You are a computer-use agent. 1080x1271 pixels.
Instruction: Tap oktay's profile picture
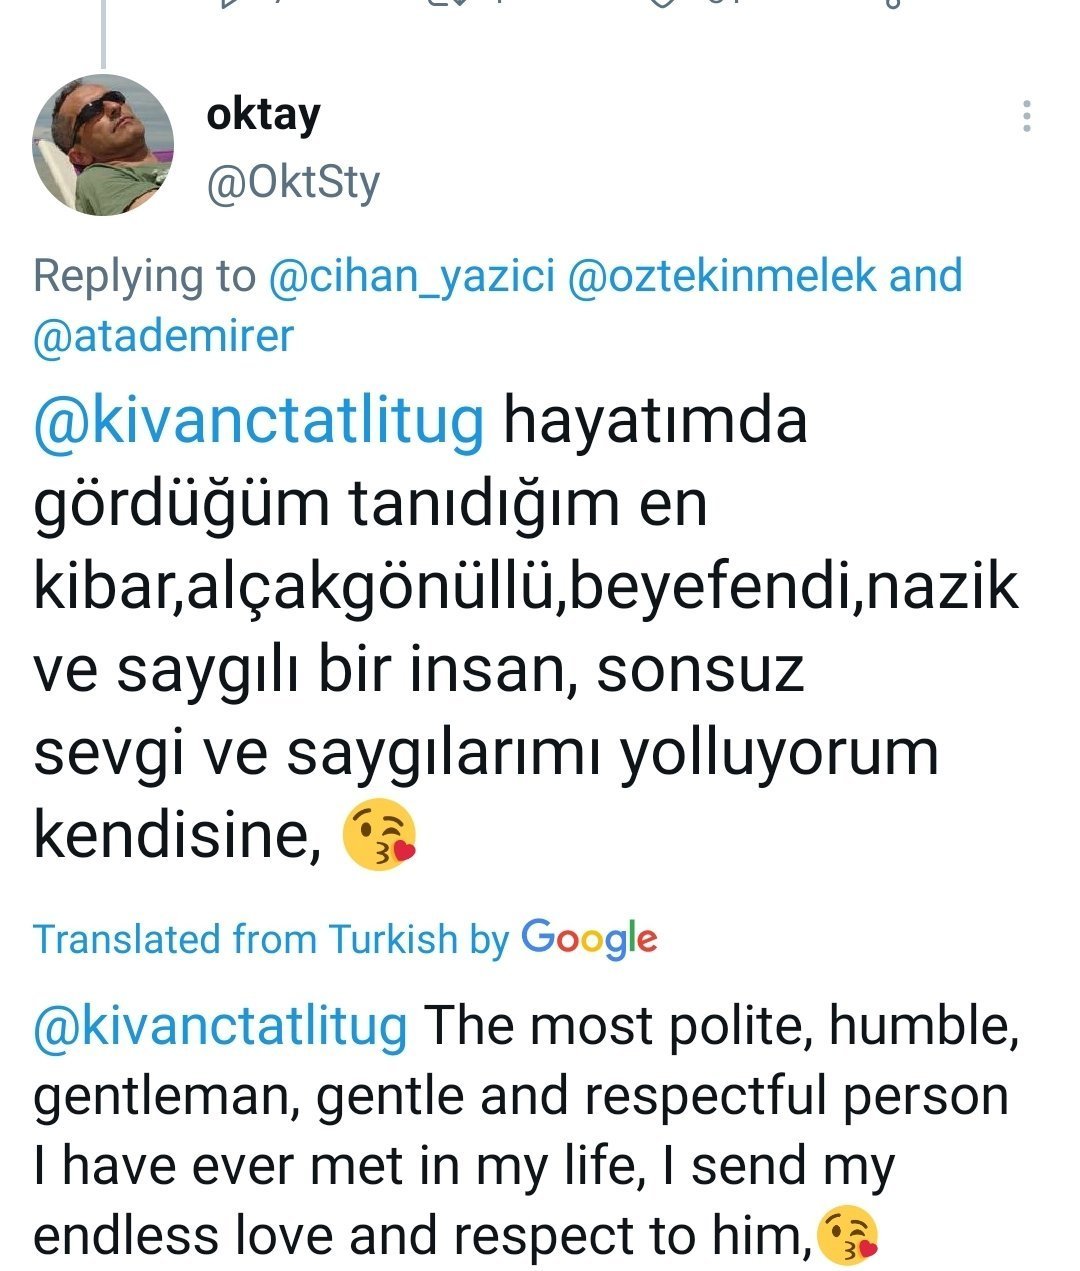(x=103, y=145)
